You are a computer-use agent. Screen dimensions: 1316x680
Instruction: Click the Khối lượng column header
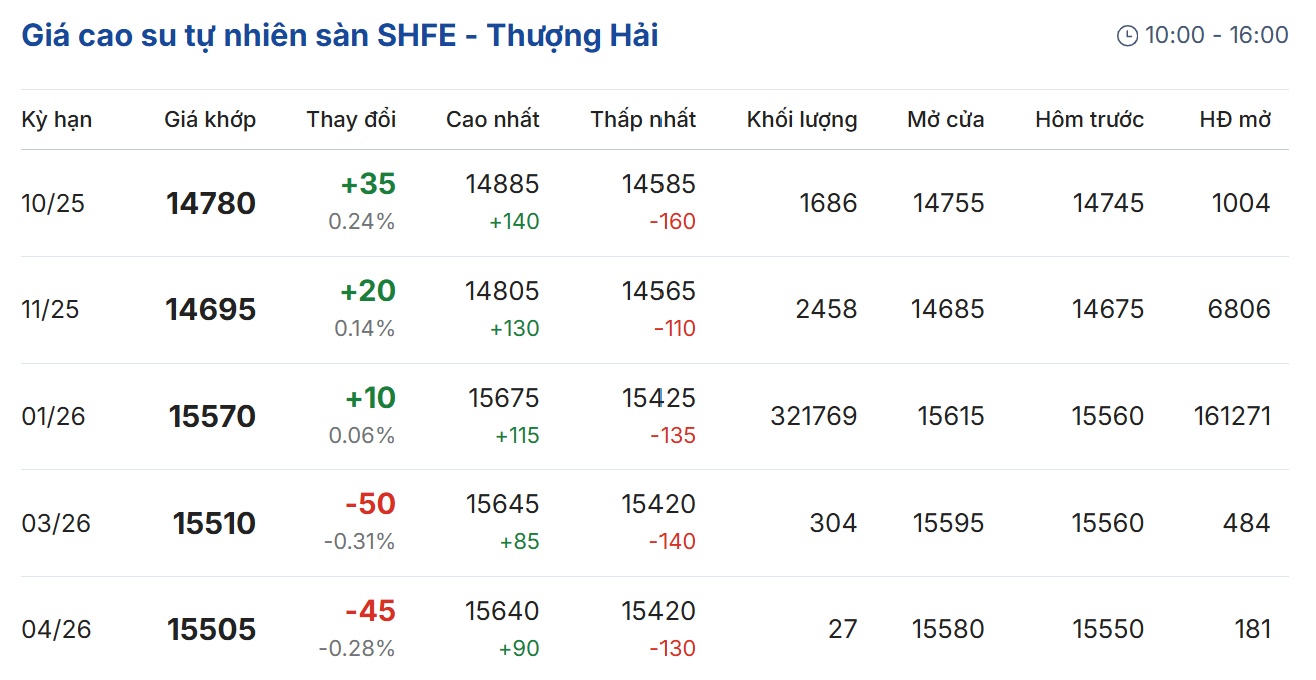[x=801, y=120]
